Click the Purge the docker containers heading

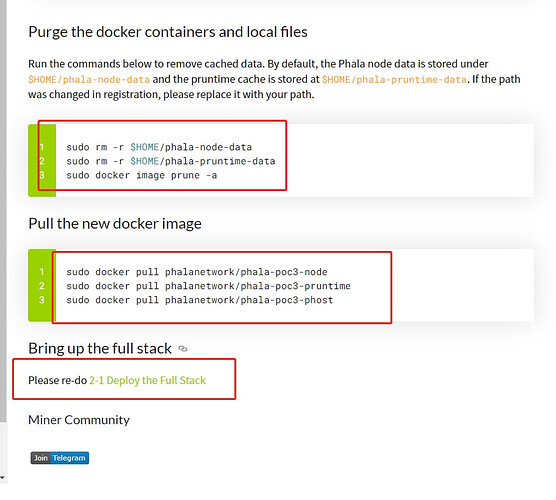168,32
